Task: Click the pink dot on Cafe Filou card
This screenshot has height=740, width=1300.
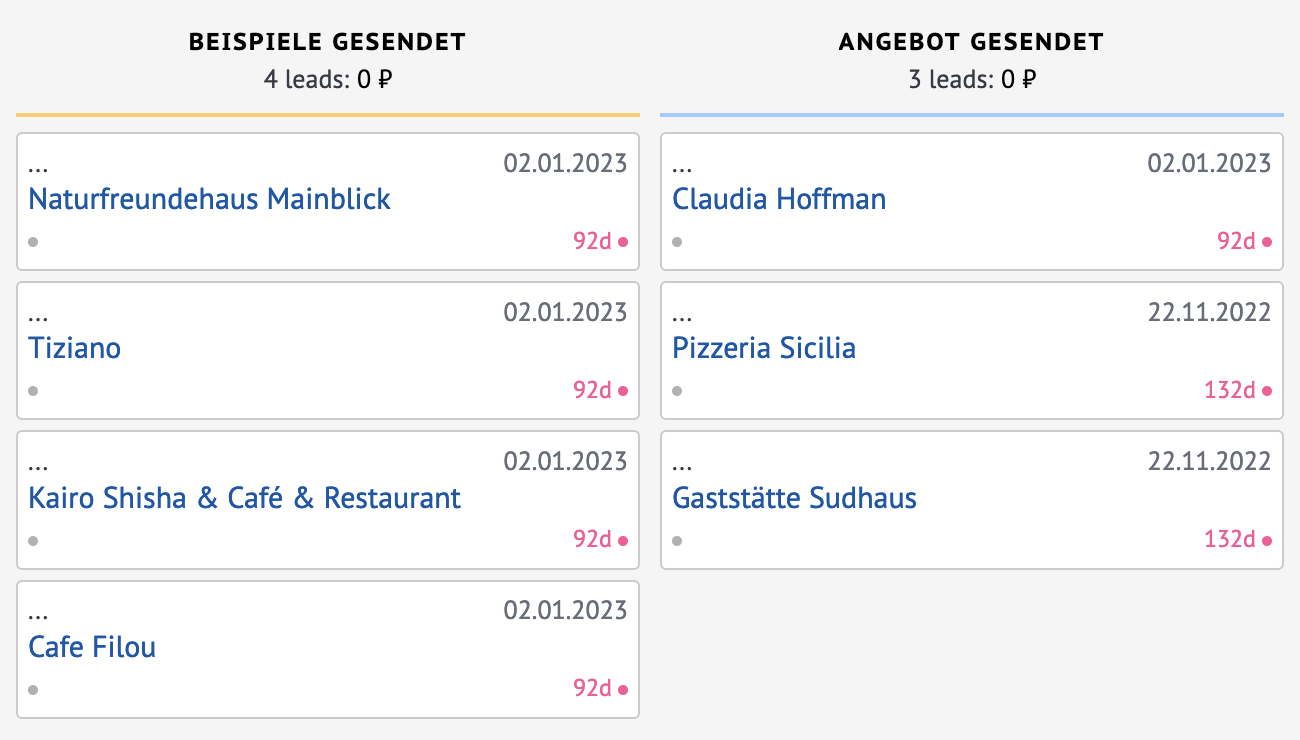Action: coord(623,690)
